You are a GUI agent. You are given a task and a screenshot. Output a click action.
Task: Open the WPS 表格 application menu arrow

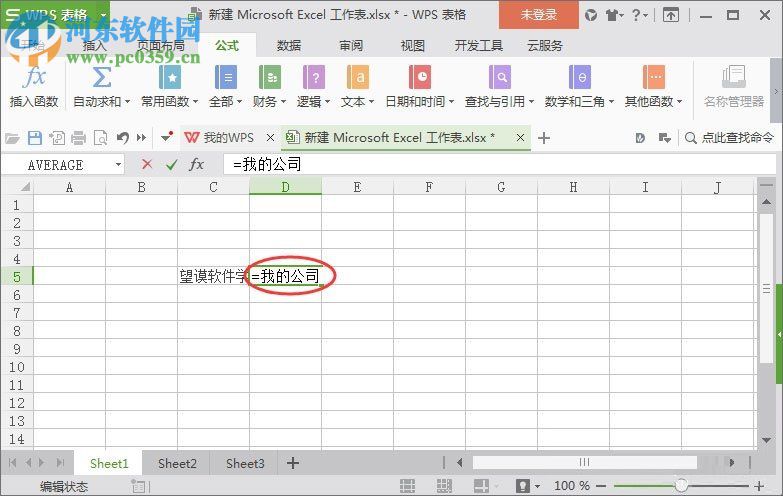coord(103,15)
